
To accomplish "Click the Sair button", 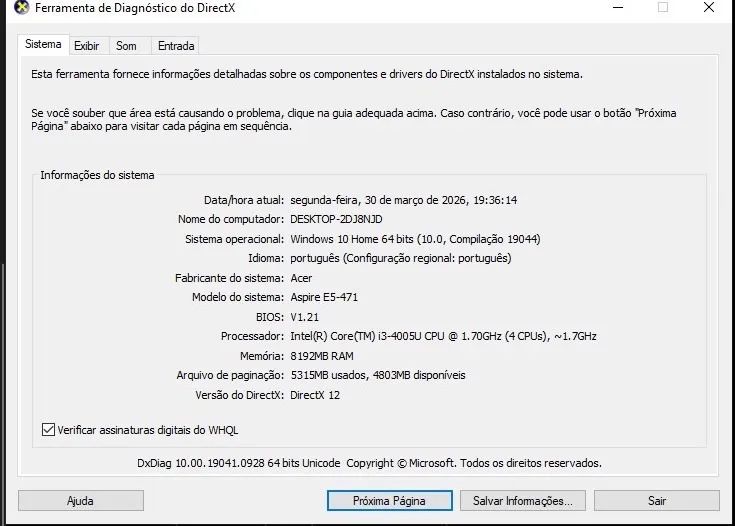I will tap(657, 501).
